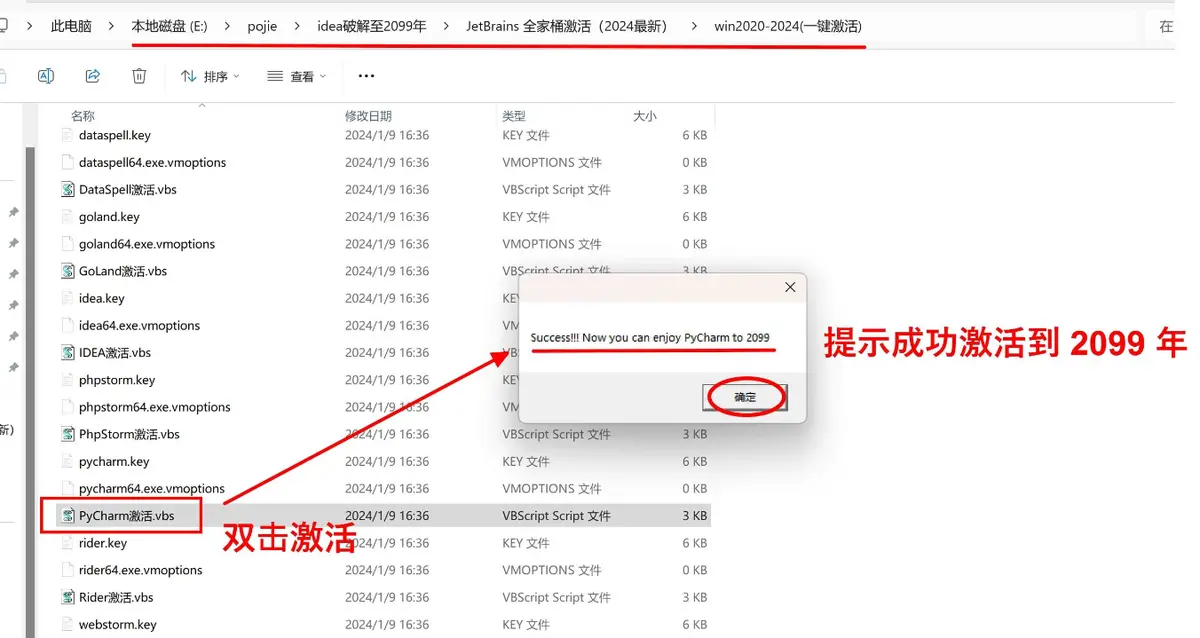
Task: Click the file icon of pycharm.key
Action: point(68,461)
